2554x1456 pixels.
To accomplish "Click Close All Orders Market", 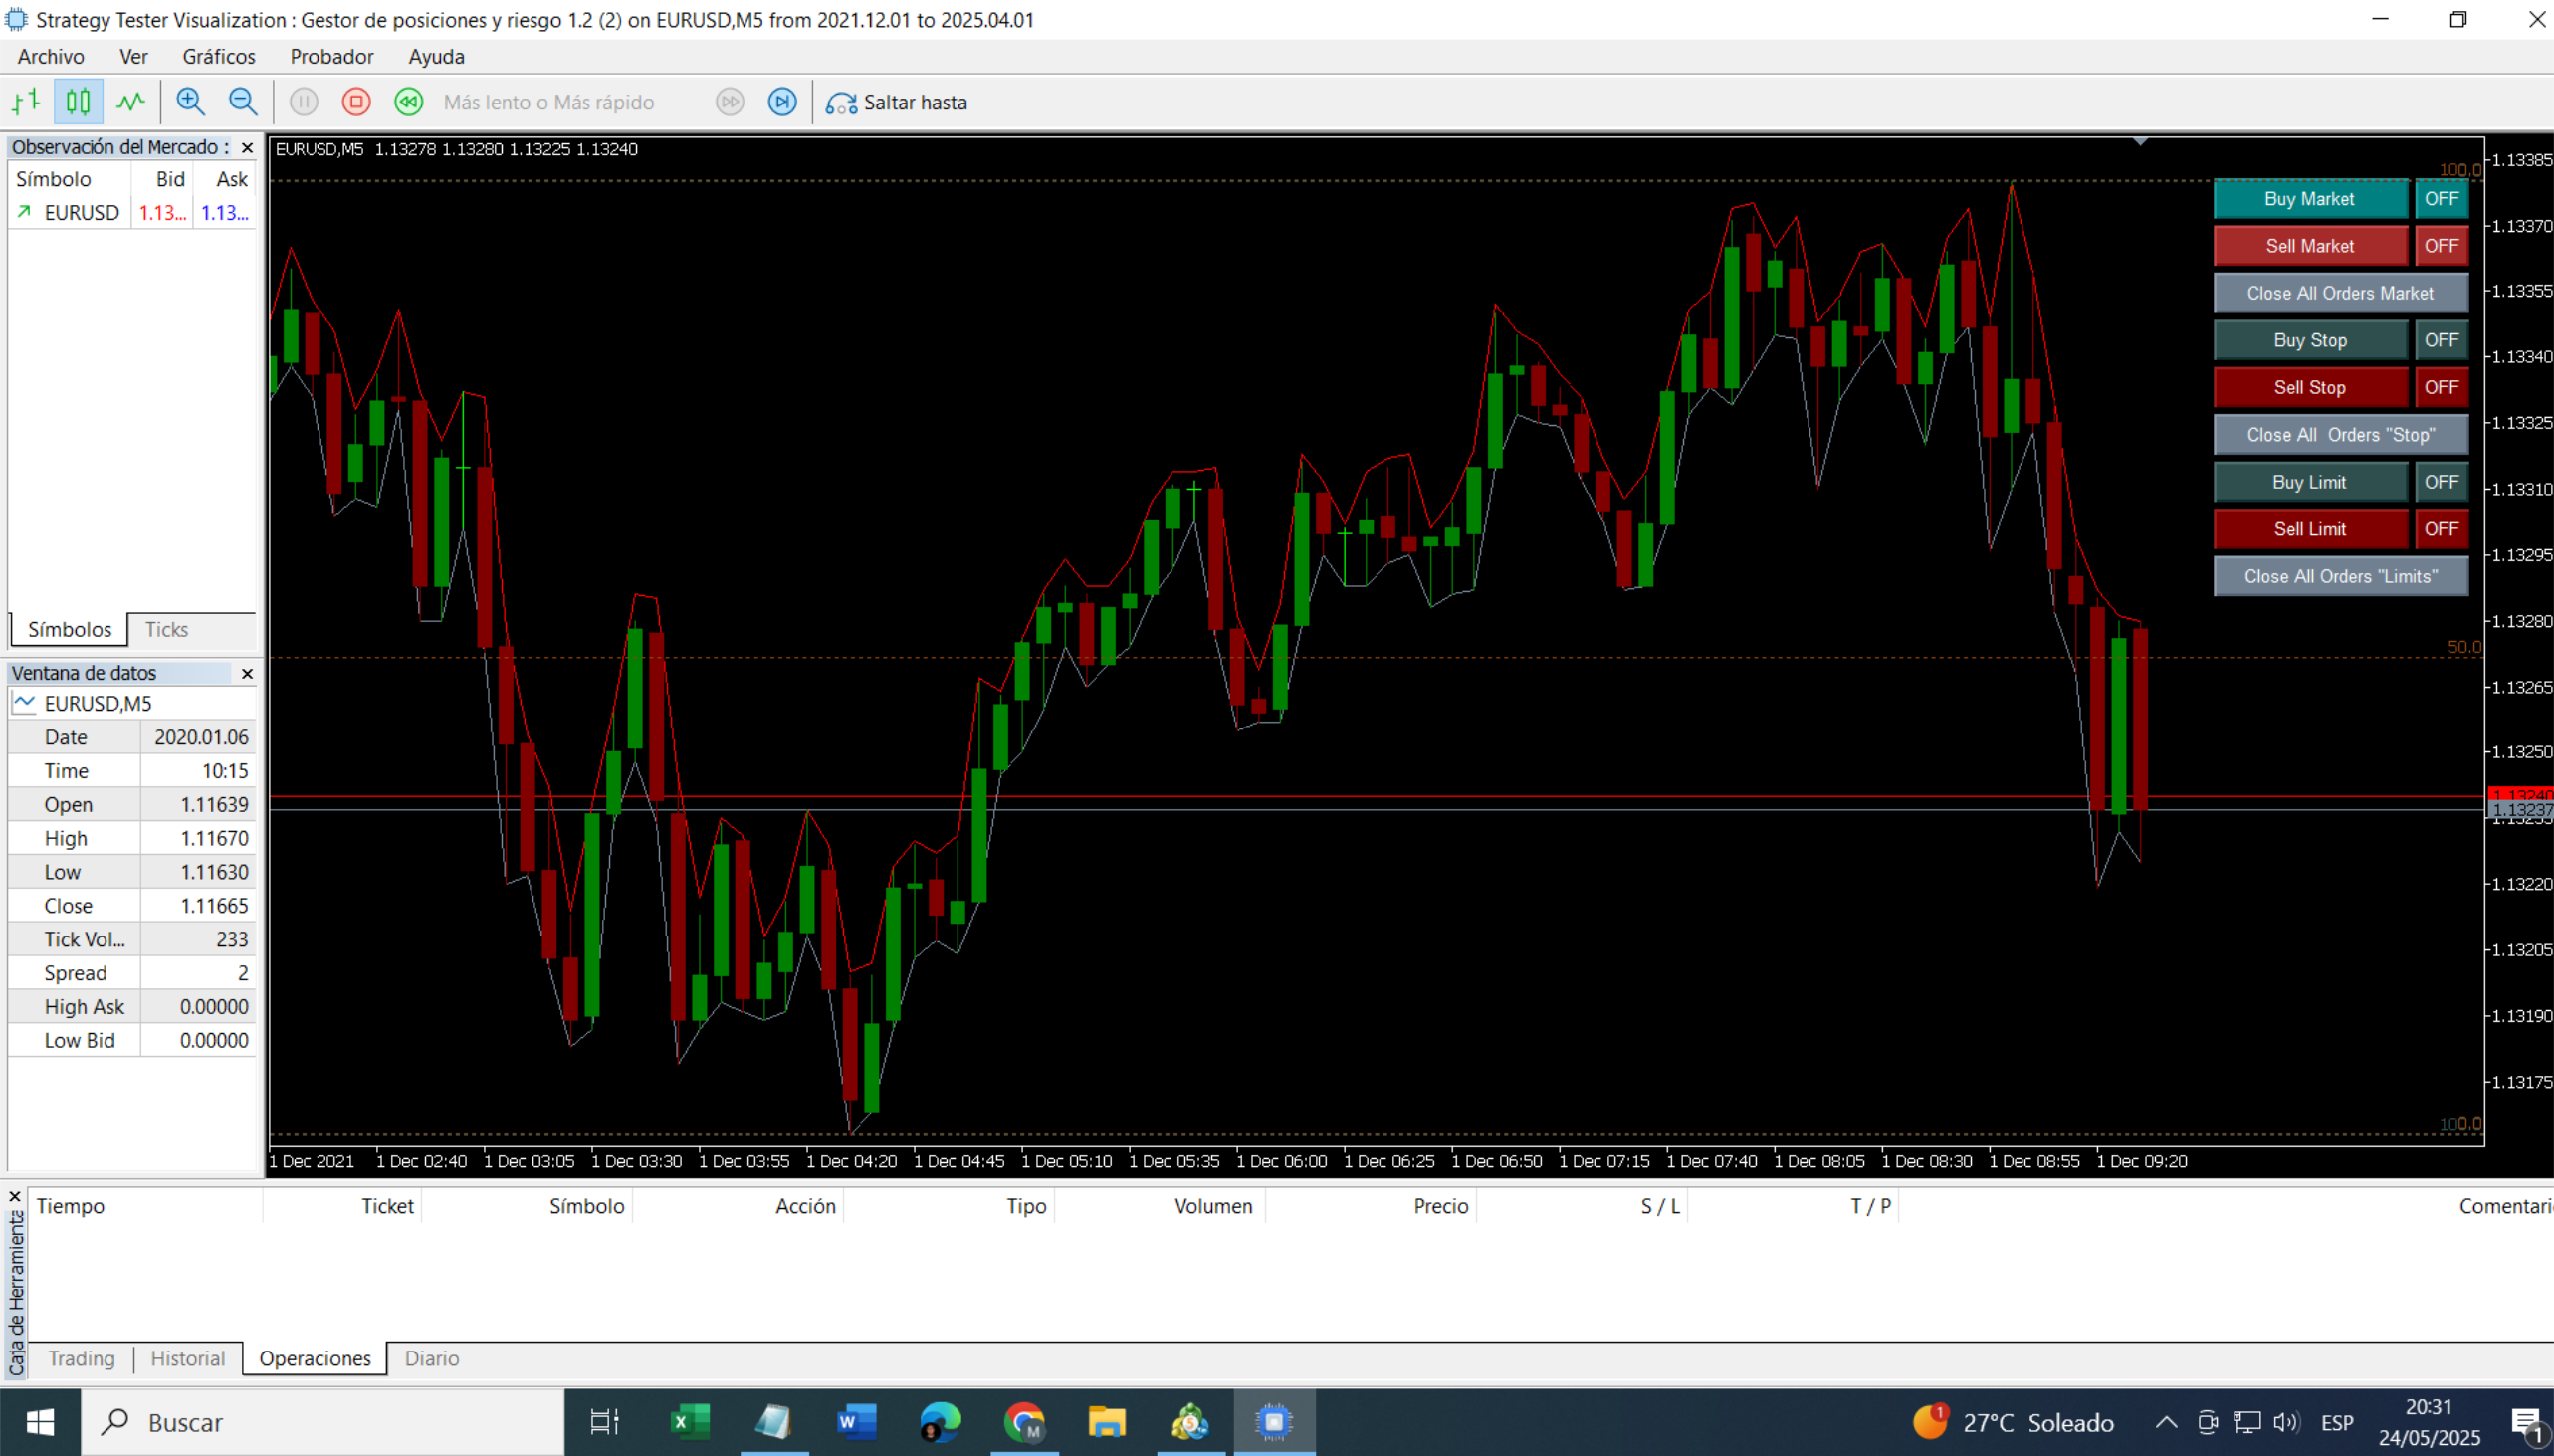I will (x=2340, y=293).
